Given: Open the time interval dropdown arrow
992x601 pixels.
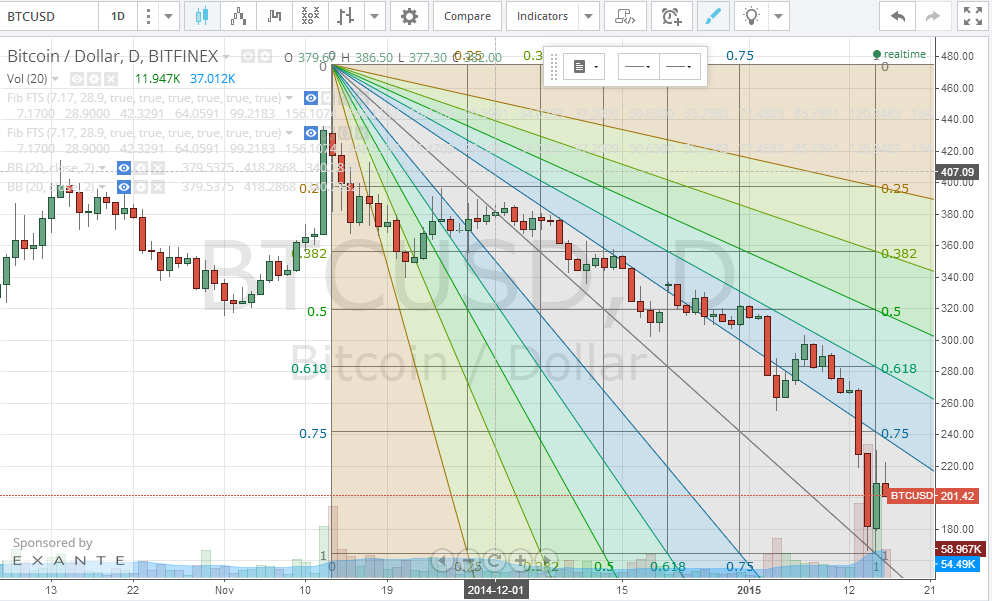Looking at the screenshot, I should [168, 16].
